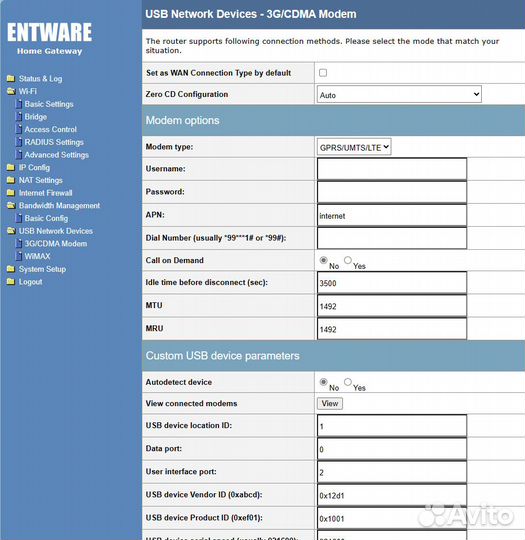
Task: Click the page icon beside Bridge
Action: 19,116
